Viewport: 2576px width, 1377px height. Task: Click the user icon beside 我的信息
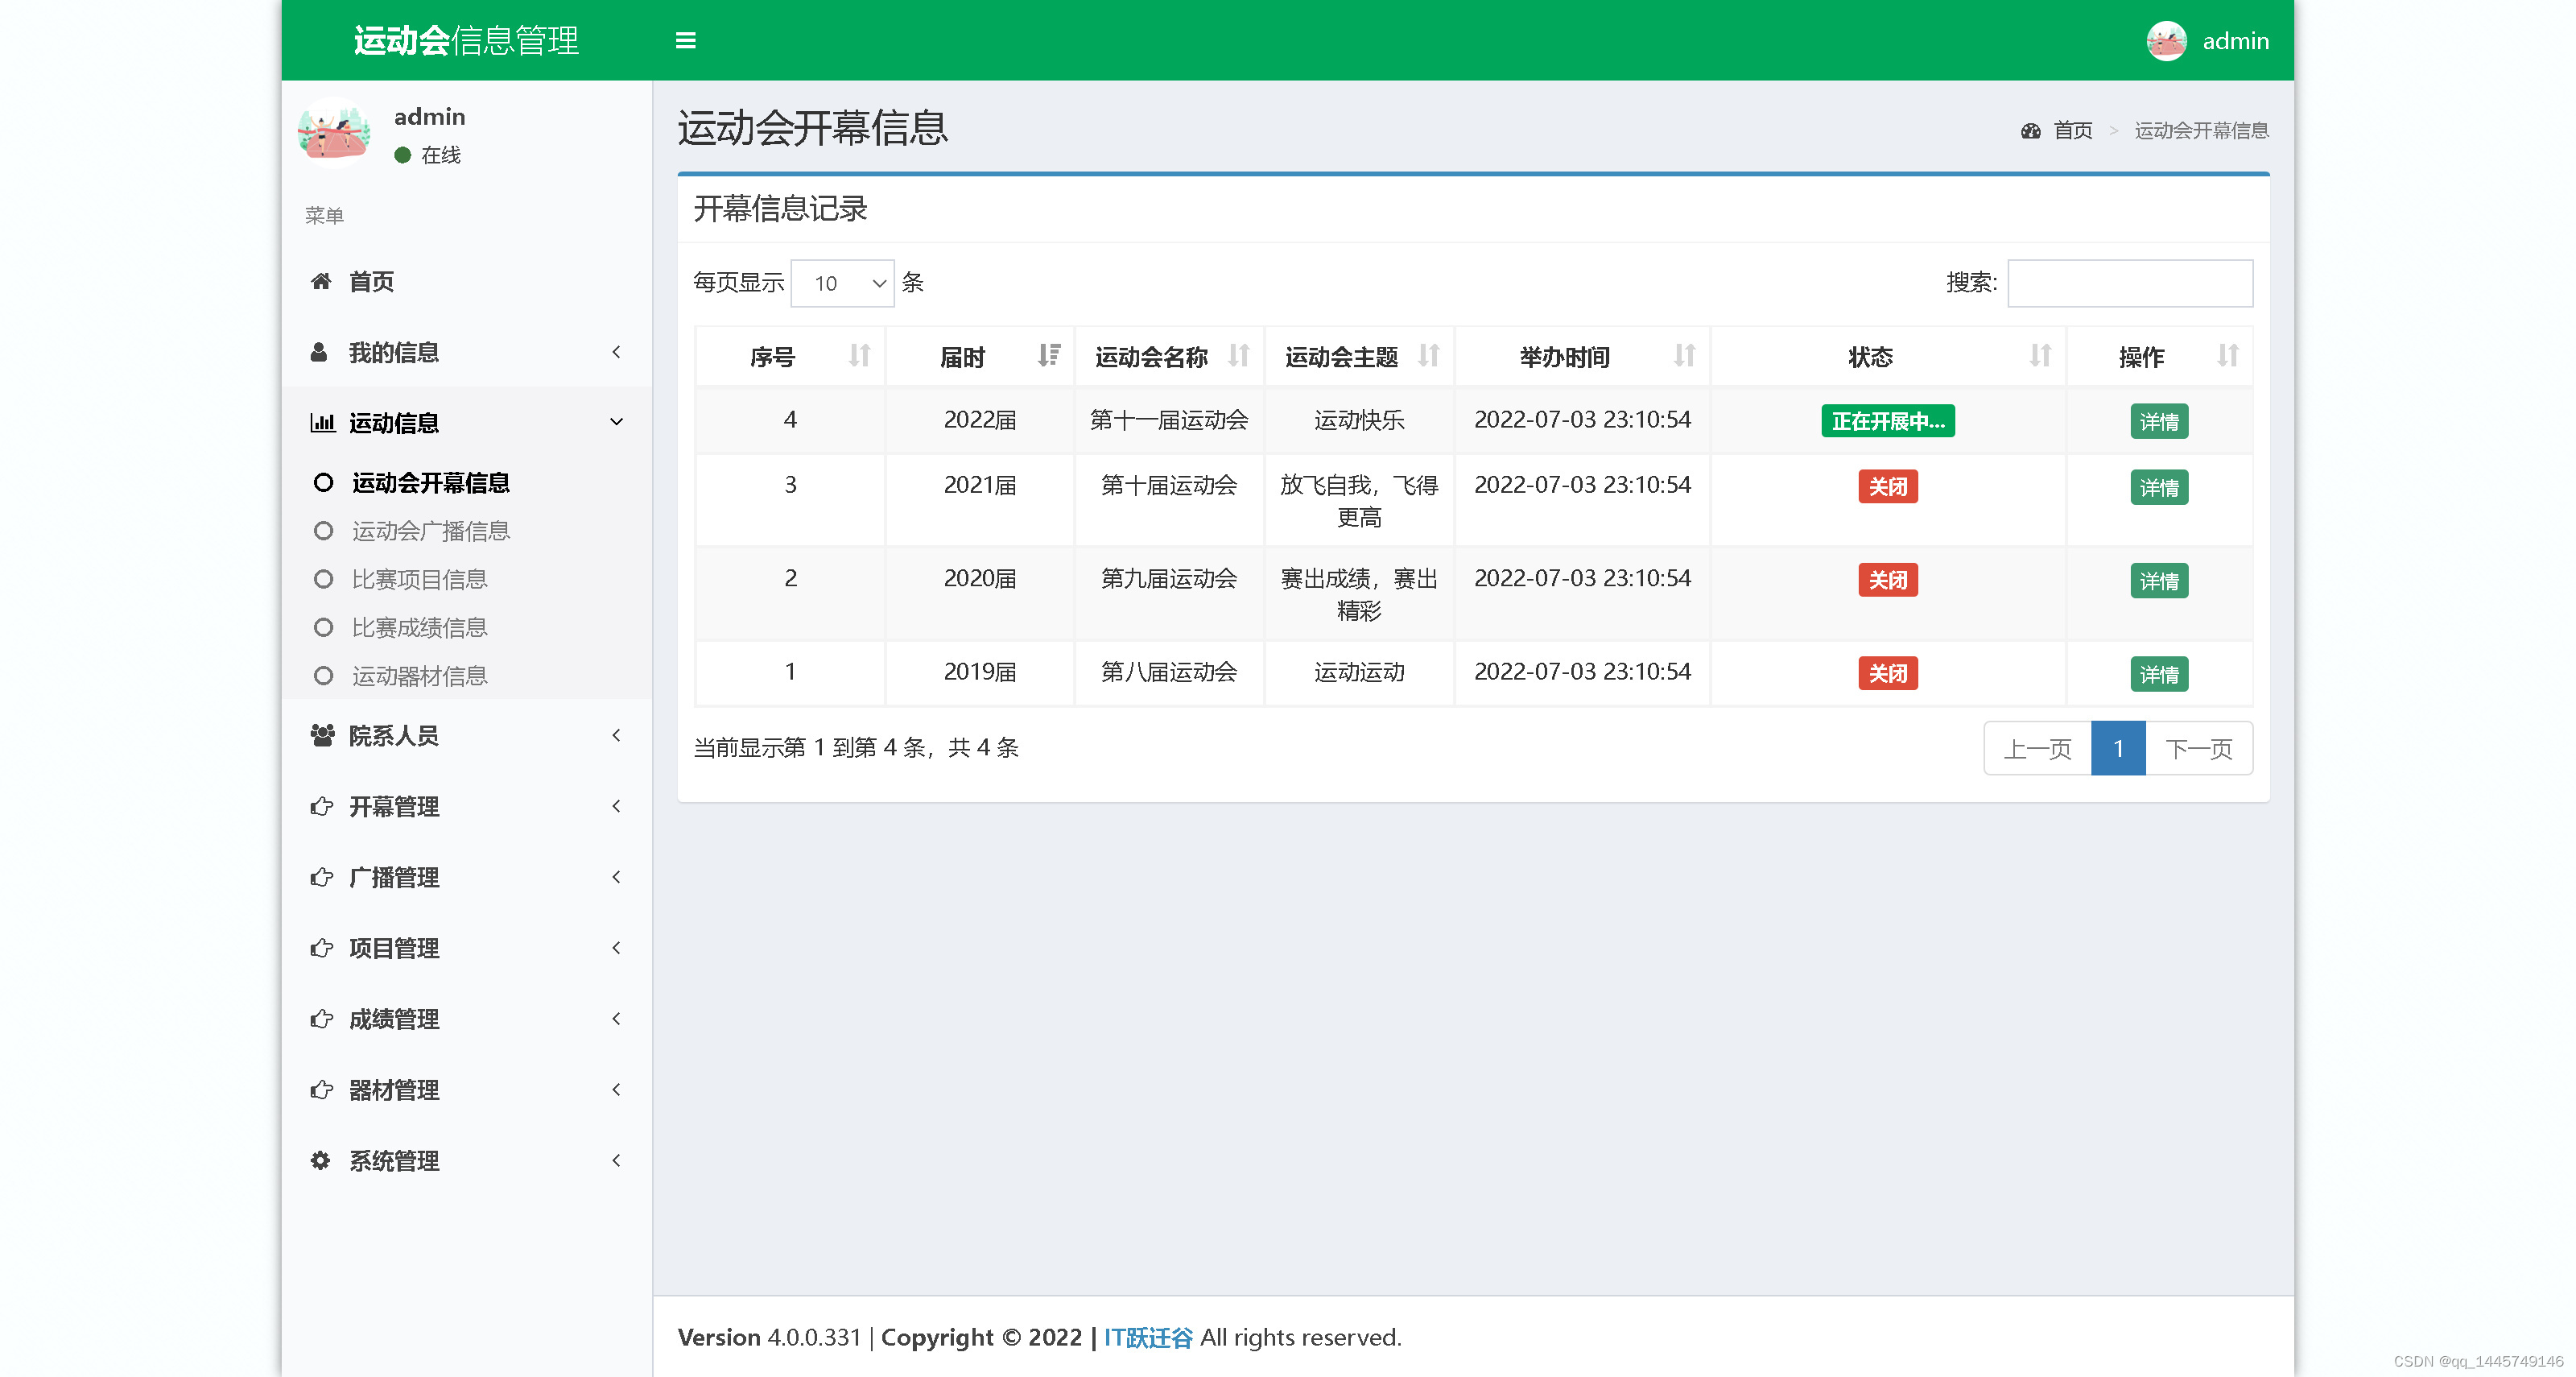pyautogui.click(x=319, y=352)
